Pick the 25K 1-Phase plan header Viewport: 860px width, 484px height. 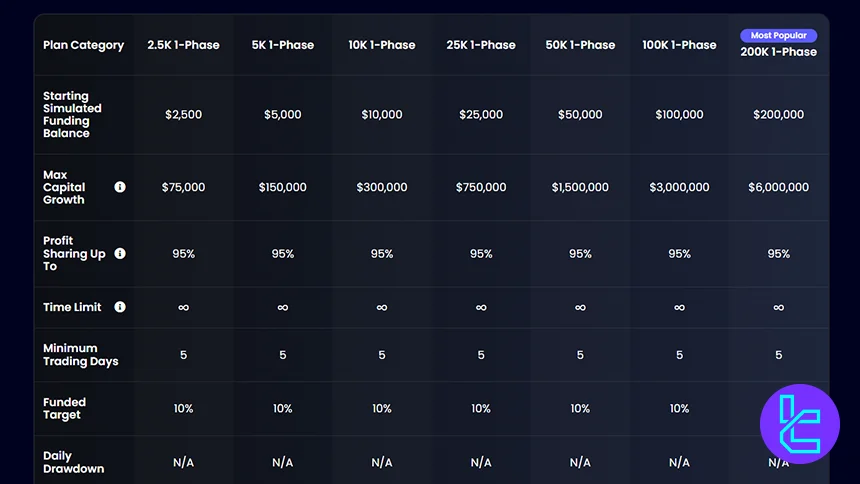pos(480,45)
